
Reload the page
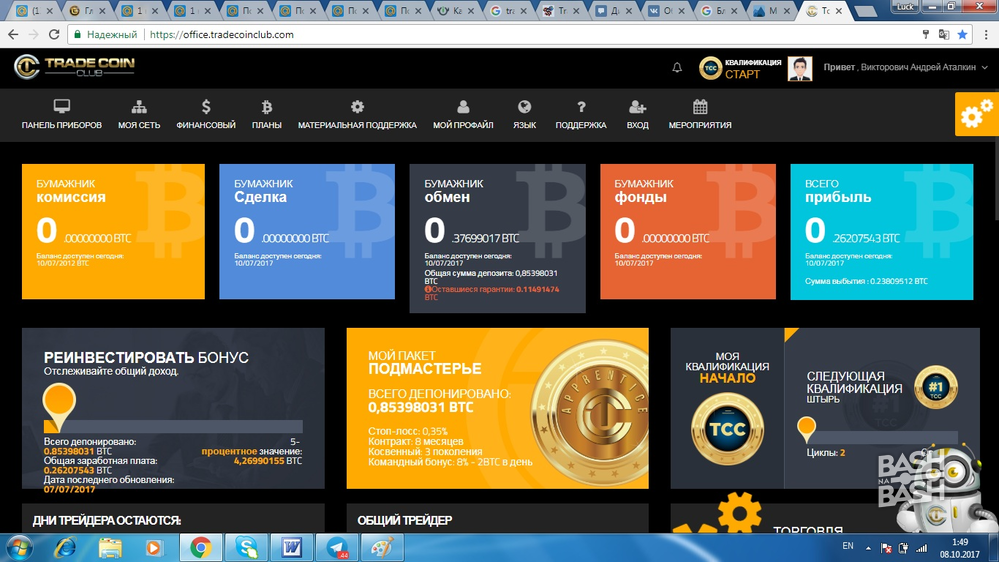(54, 34)
